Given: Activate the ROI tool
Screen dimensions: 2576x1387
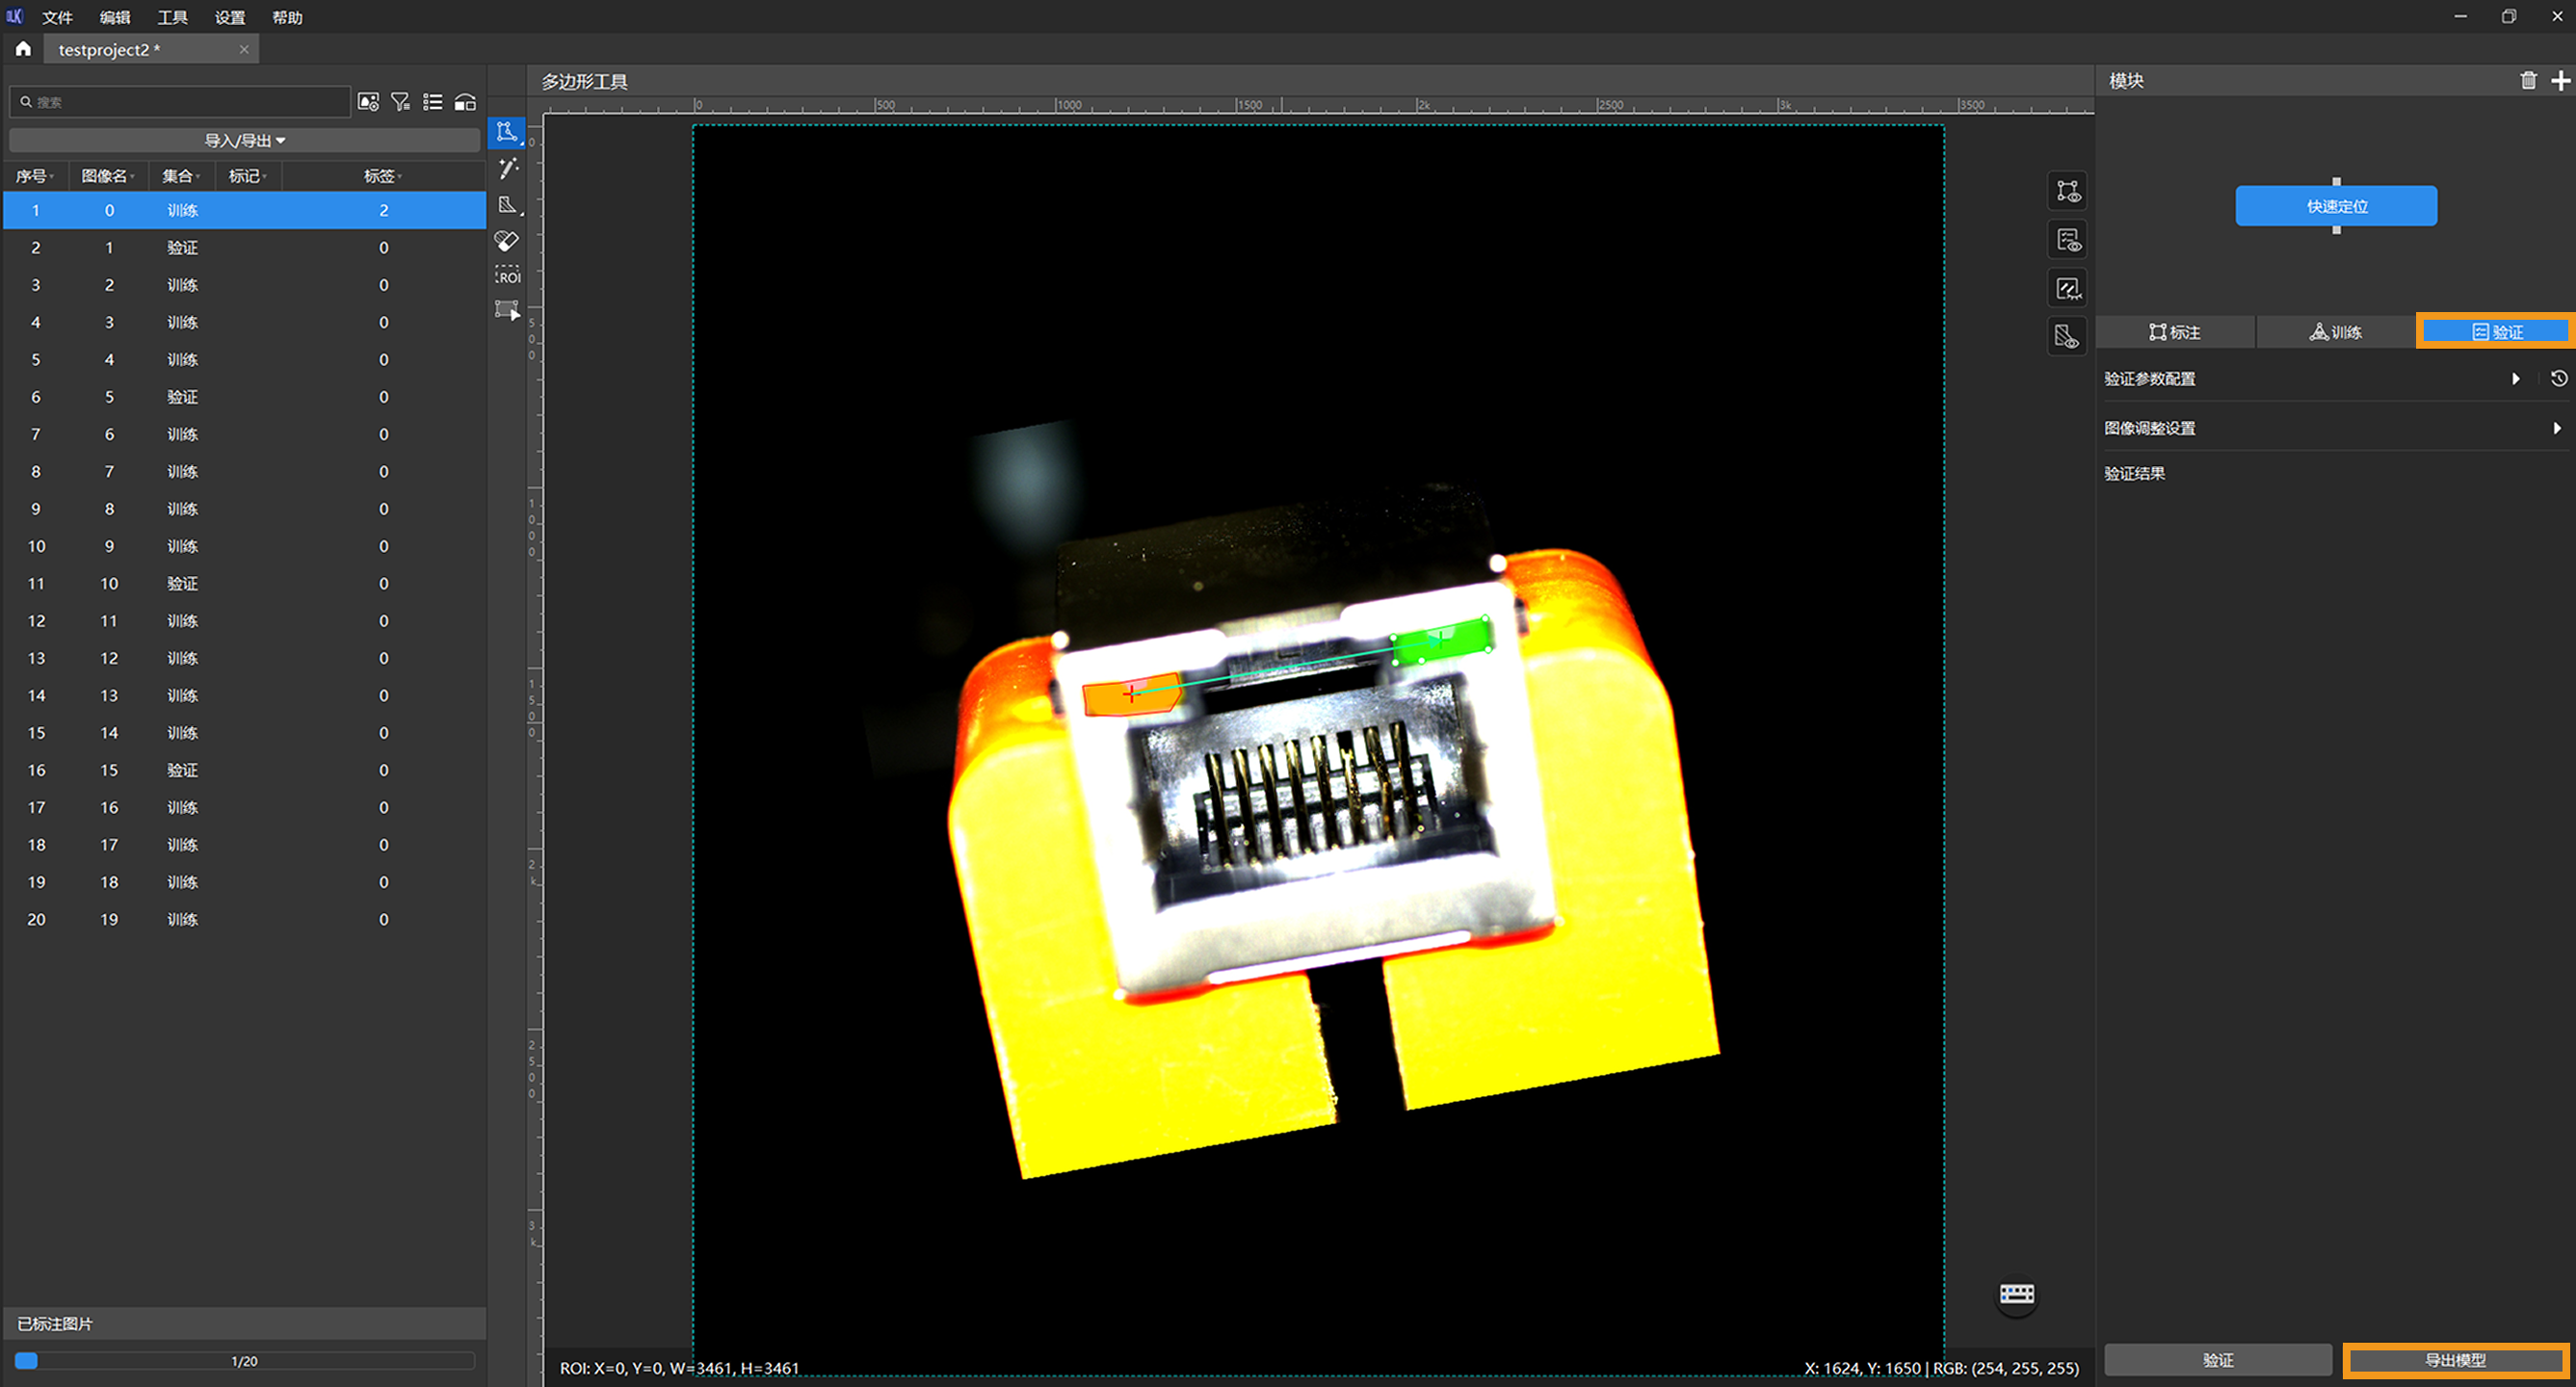Looking at the screenshot, I should (507, 276).
